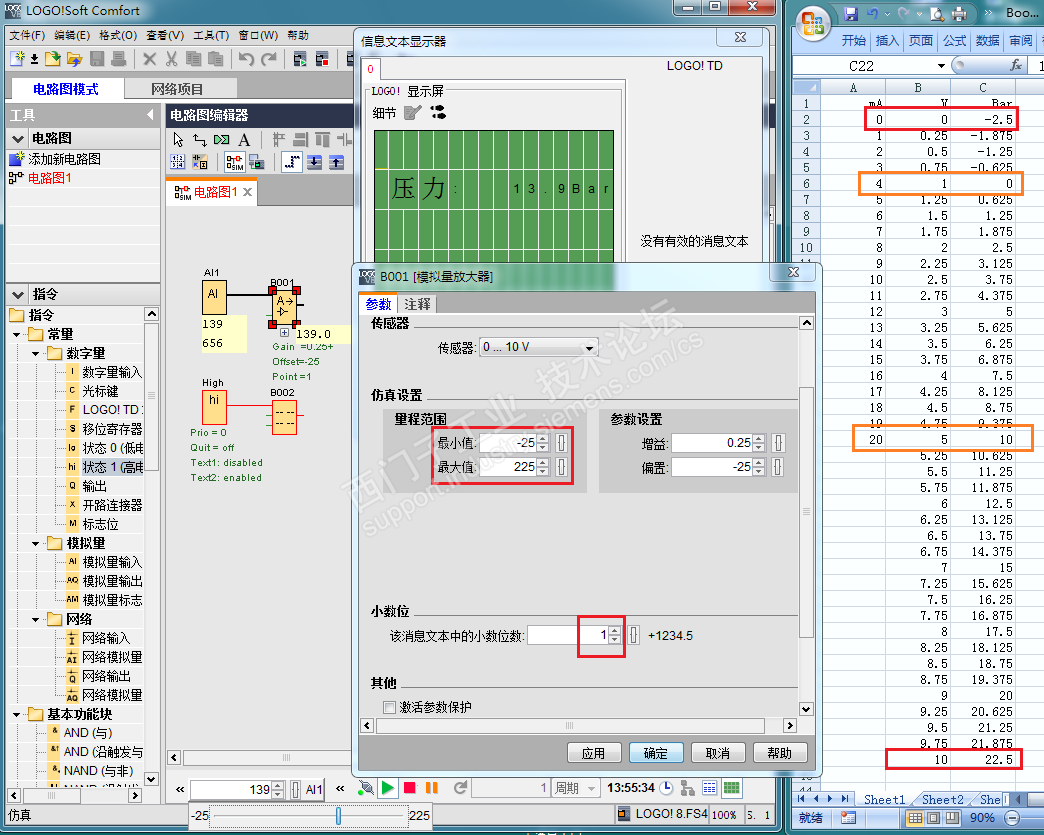Viewport: 1044px width, 835px height.
Task: Click the green data table icon in simulation bar
Action: pyautogui.click(x=732, y=788)
